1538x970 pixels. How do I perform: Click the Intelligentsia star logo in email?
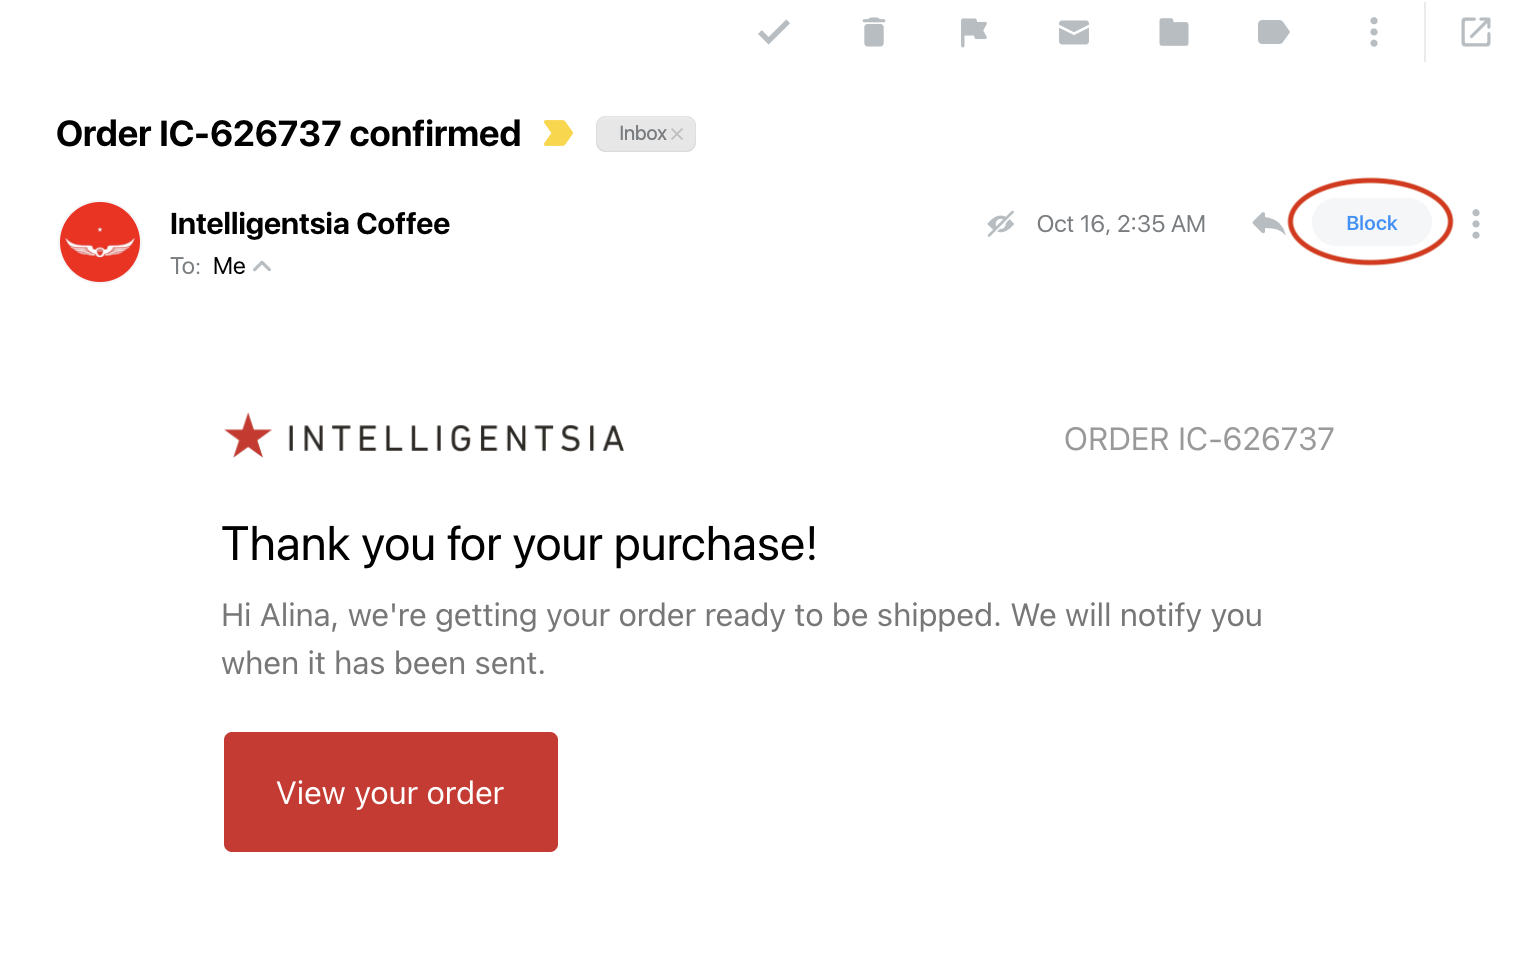pyautogui.click(x=248, y=437)
